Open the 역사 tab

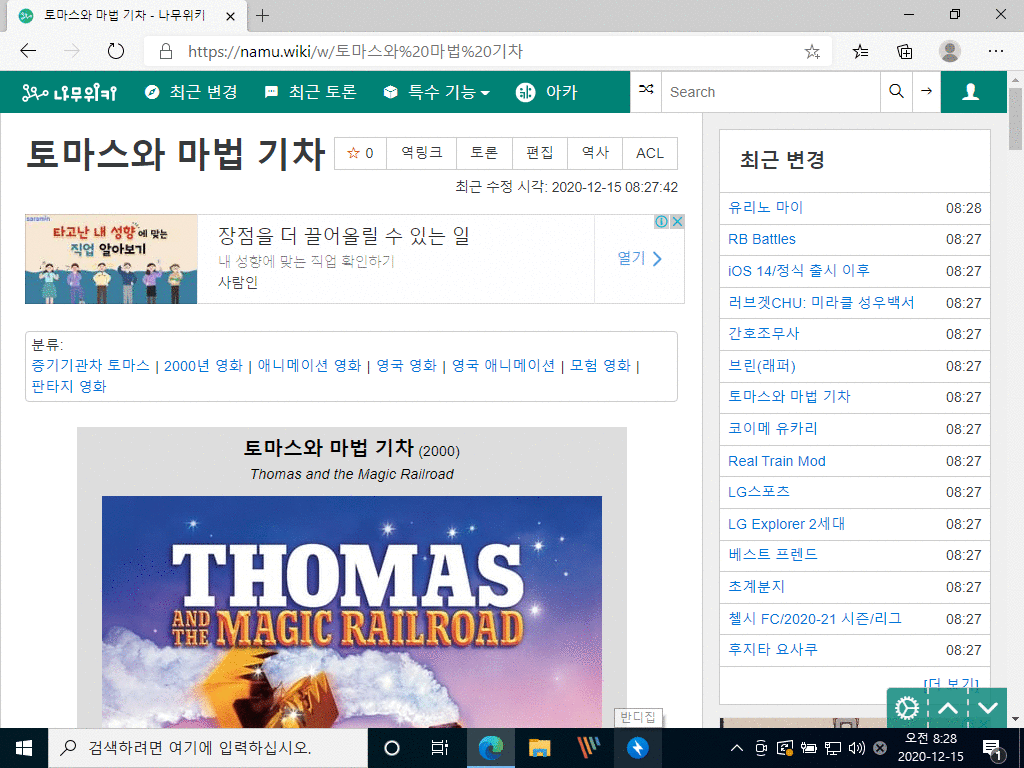click(x=595, y=153)
